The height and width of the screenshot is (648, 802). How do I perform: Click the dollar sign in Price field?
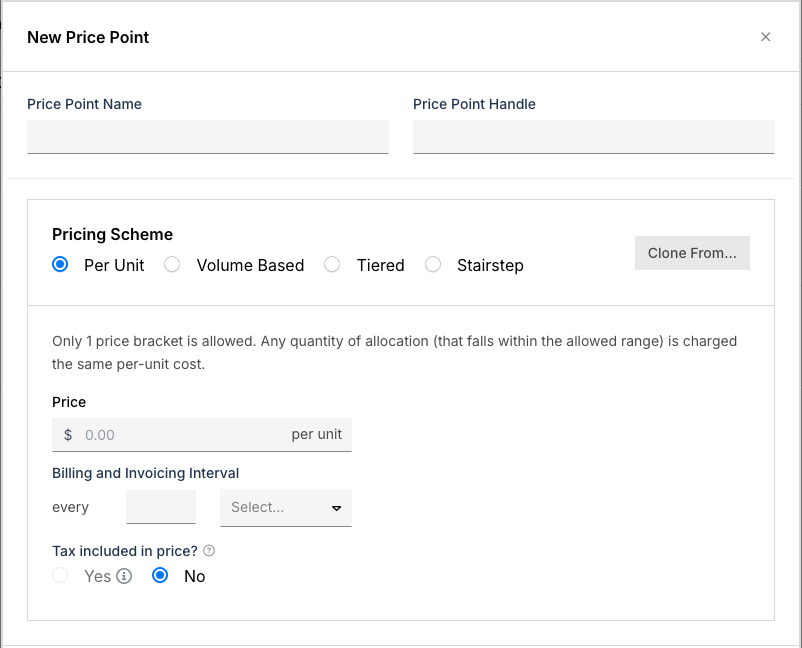coord(68,435)
